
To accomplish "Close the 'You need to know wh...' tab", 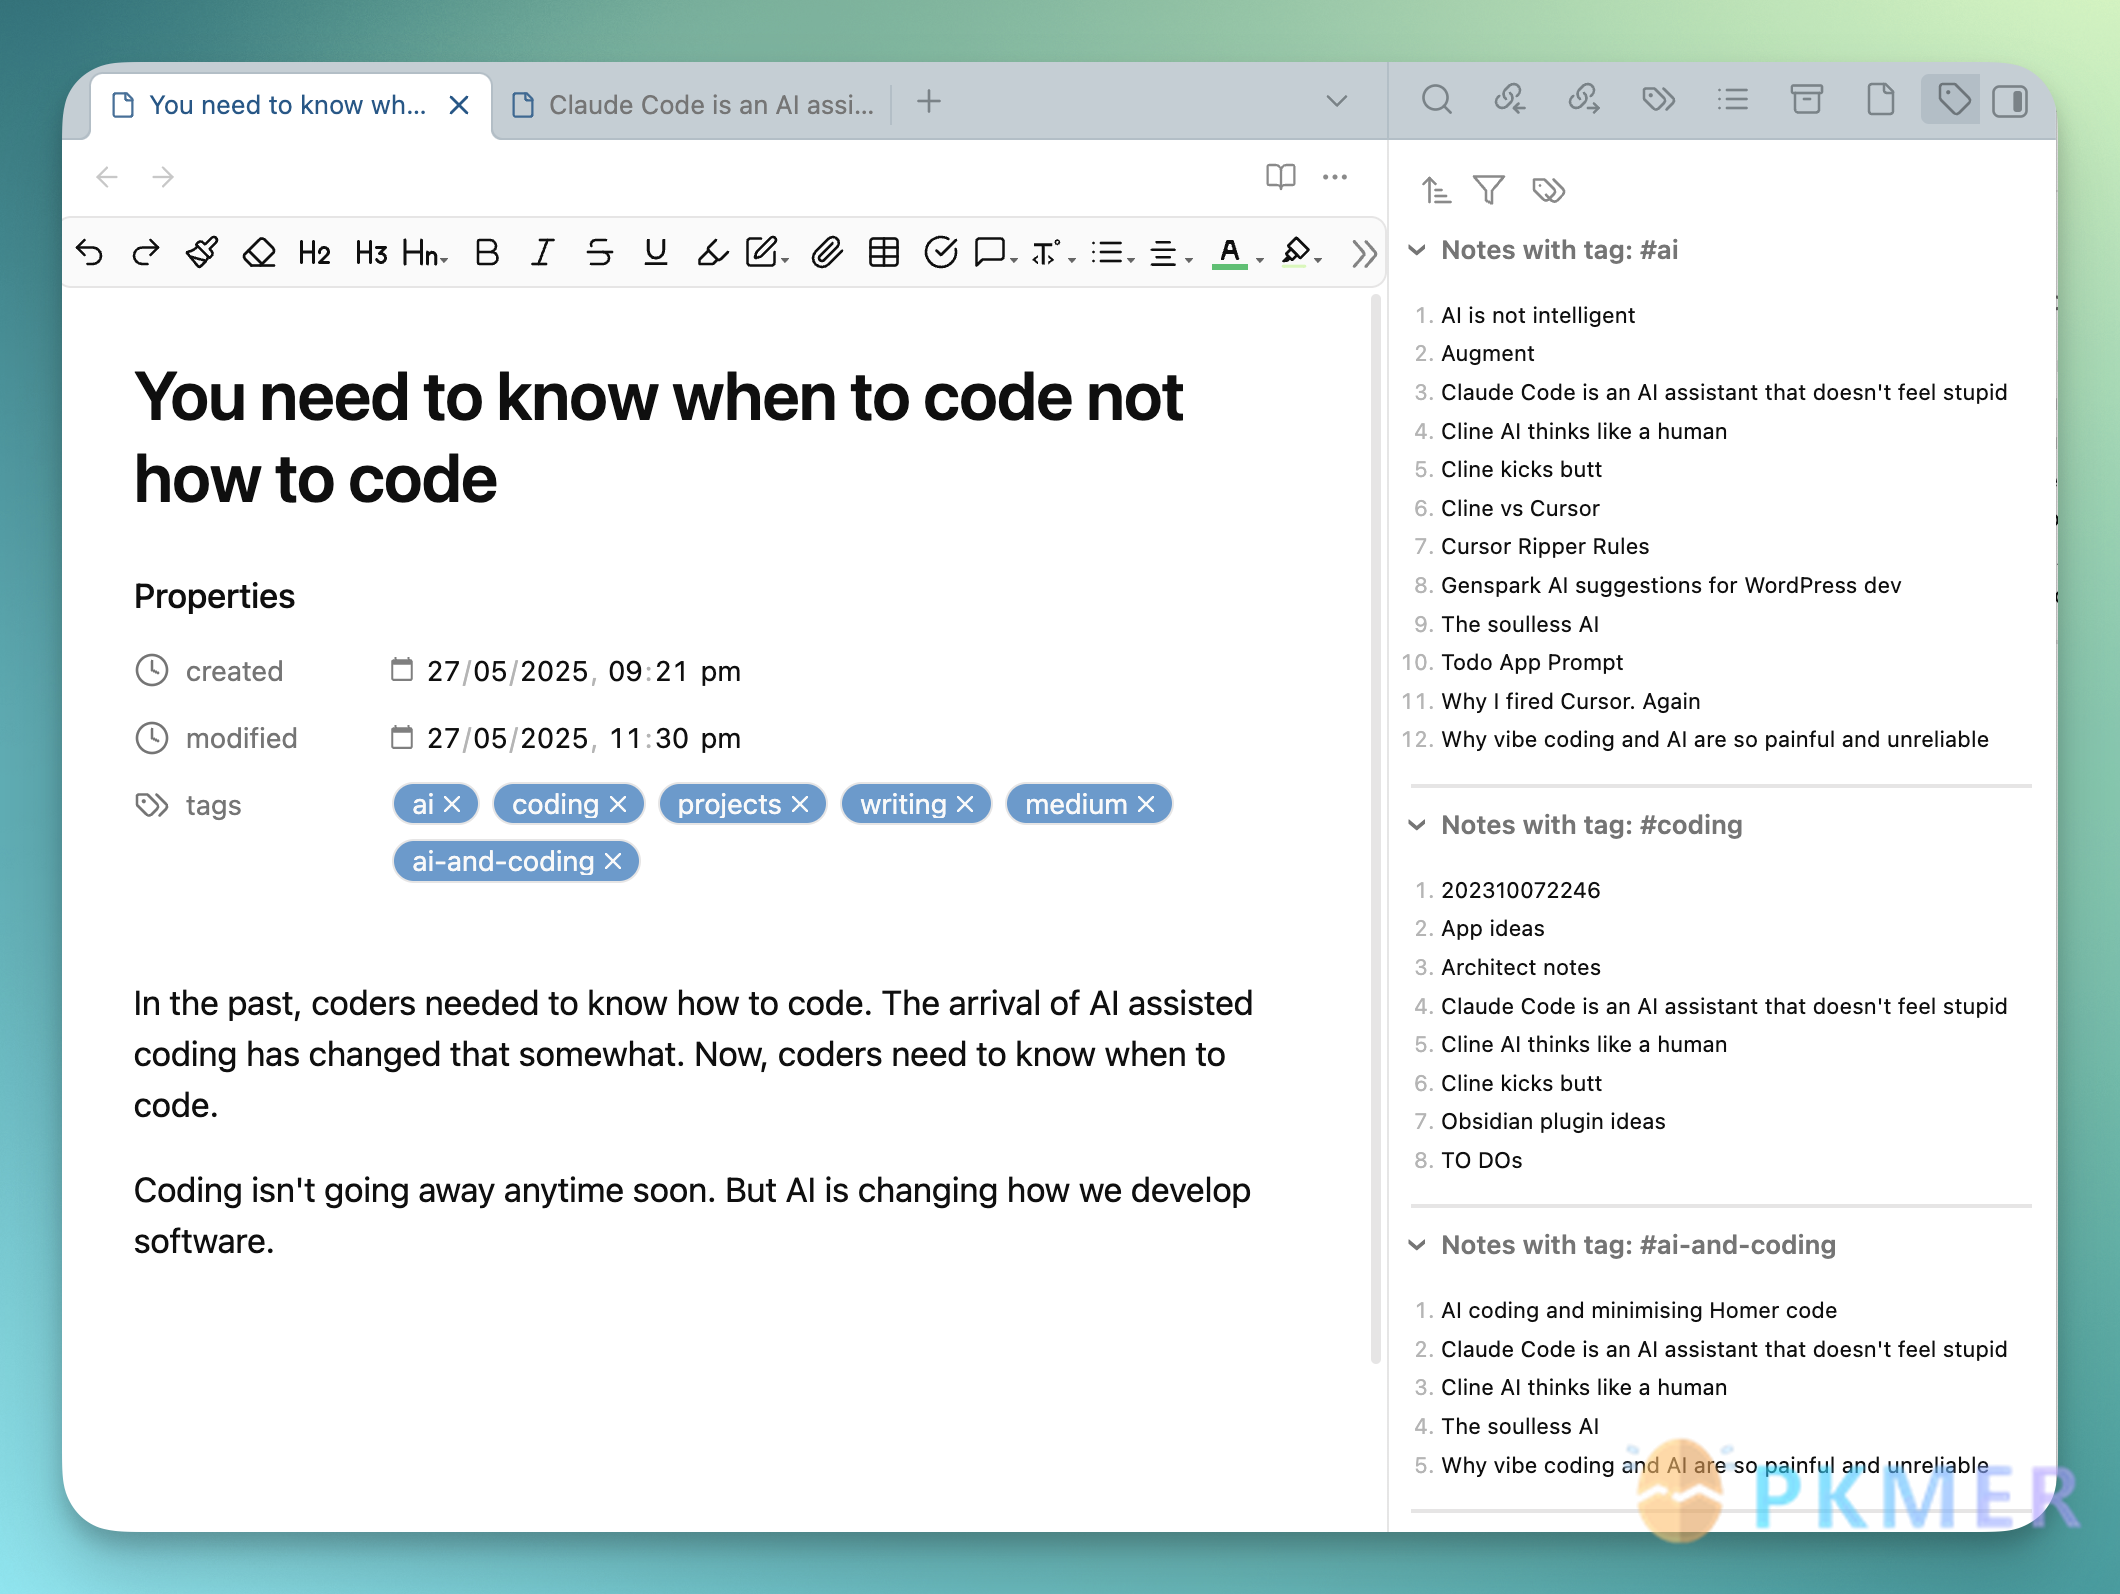I will [459, 105].
